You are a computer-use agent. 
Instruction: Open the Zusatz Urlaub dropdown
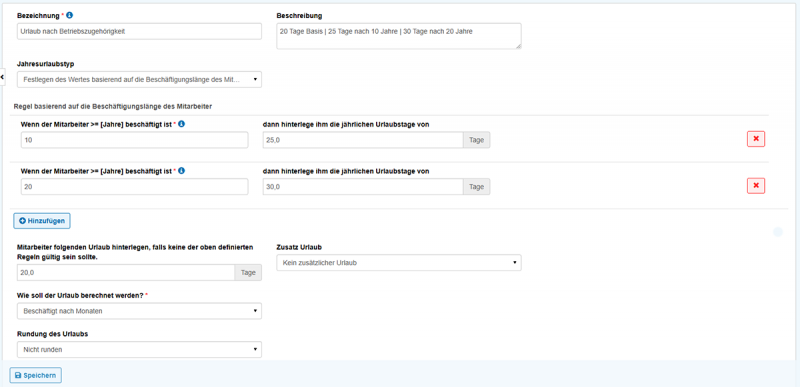tap(399, 263)
